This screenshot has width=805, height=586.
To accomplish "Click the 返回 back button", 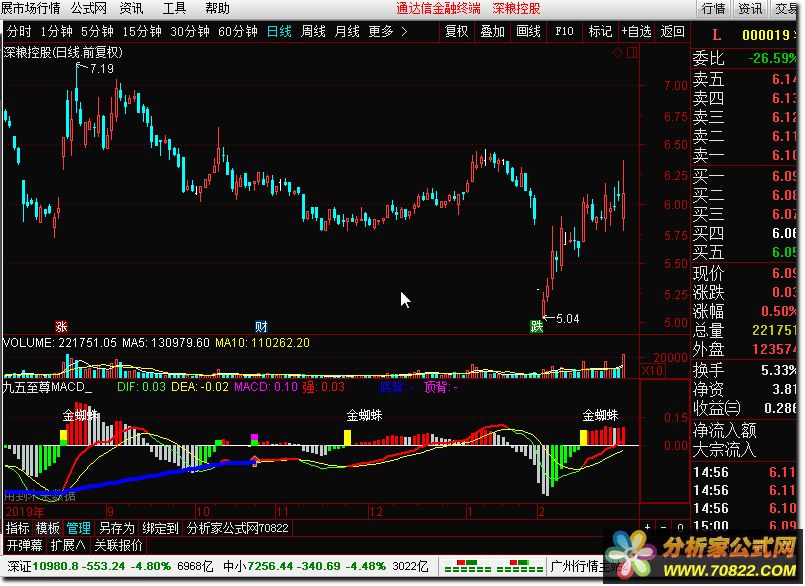I will (672, 31).
